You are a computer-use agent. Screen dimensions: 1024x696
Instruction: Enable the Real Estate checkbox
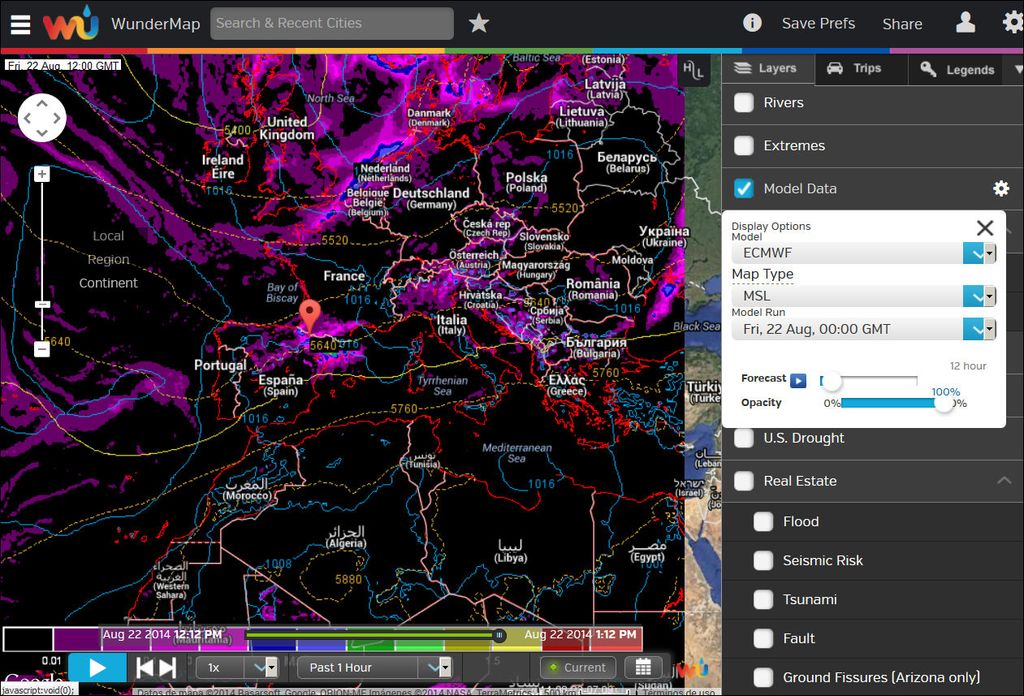click(x=744, y=481)
